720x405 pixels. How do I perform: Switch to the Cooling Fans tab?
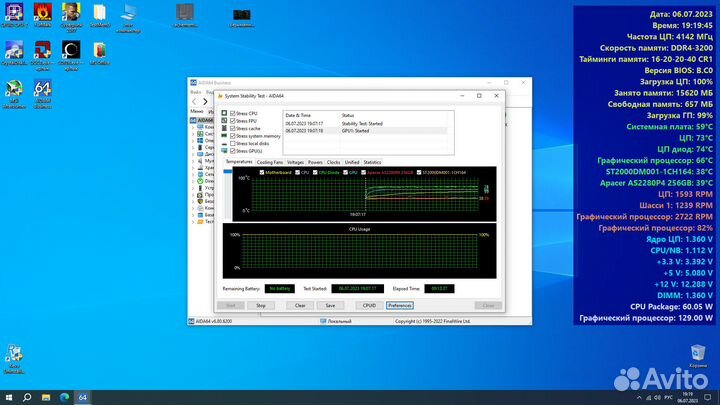[270, 162]
